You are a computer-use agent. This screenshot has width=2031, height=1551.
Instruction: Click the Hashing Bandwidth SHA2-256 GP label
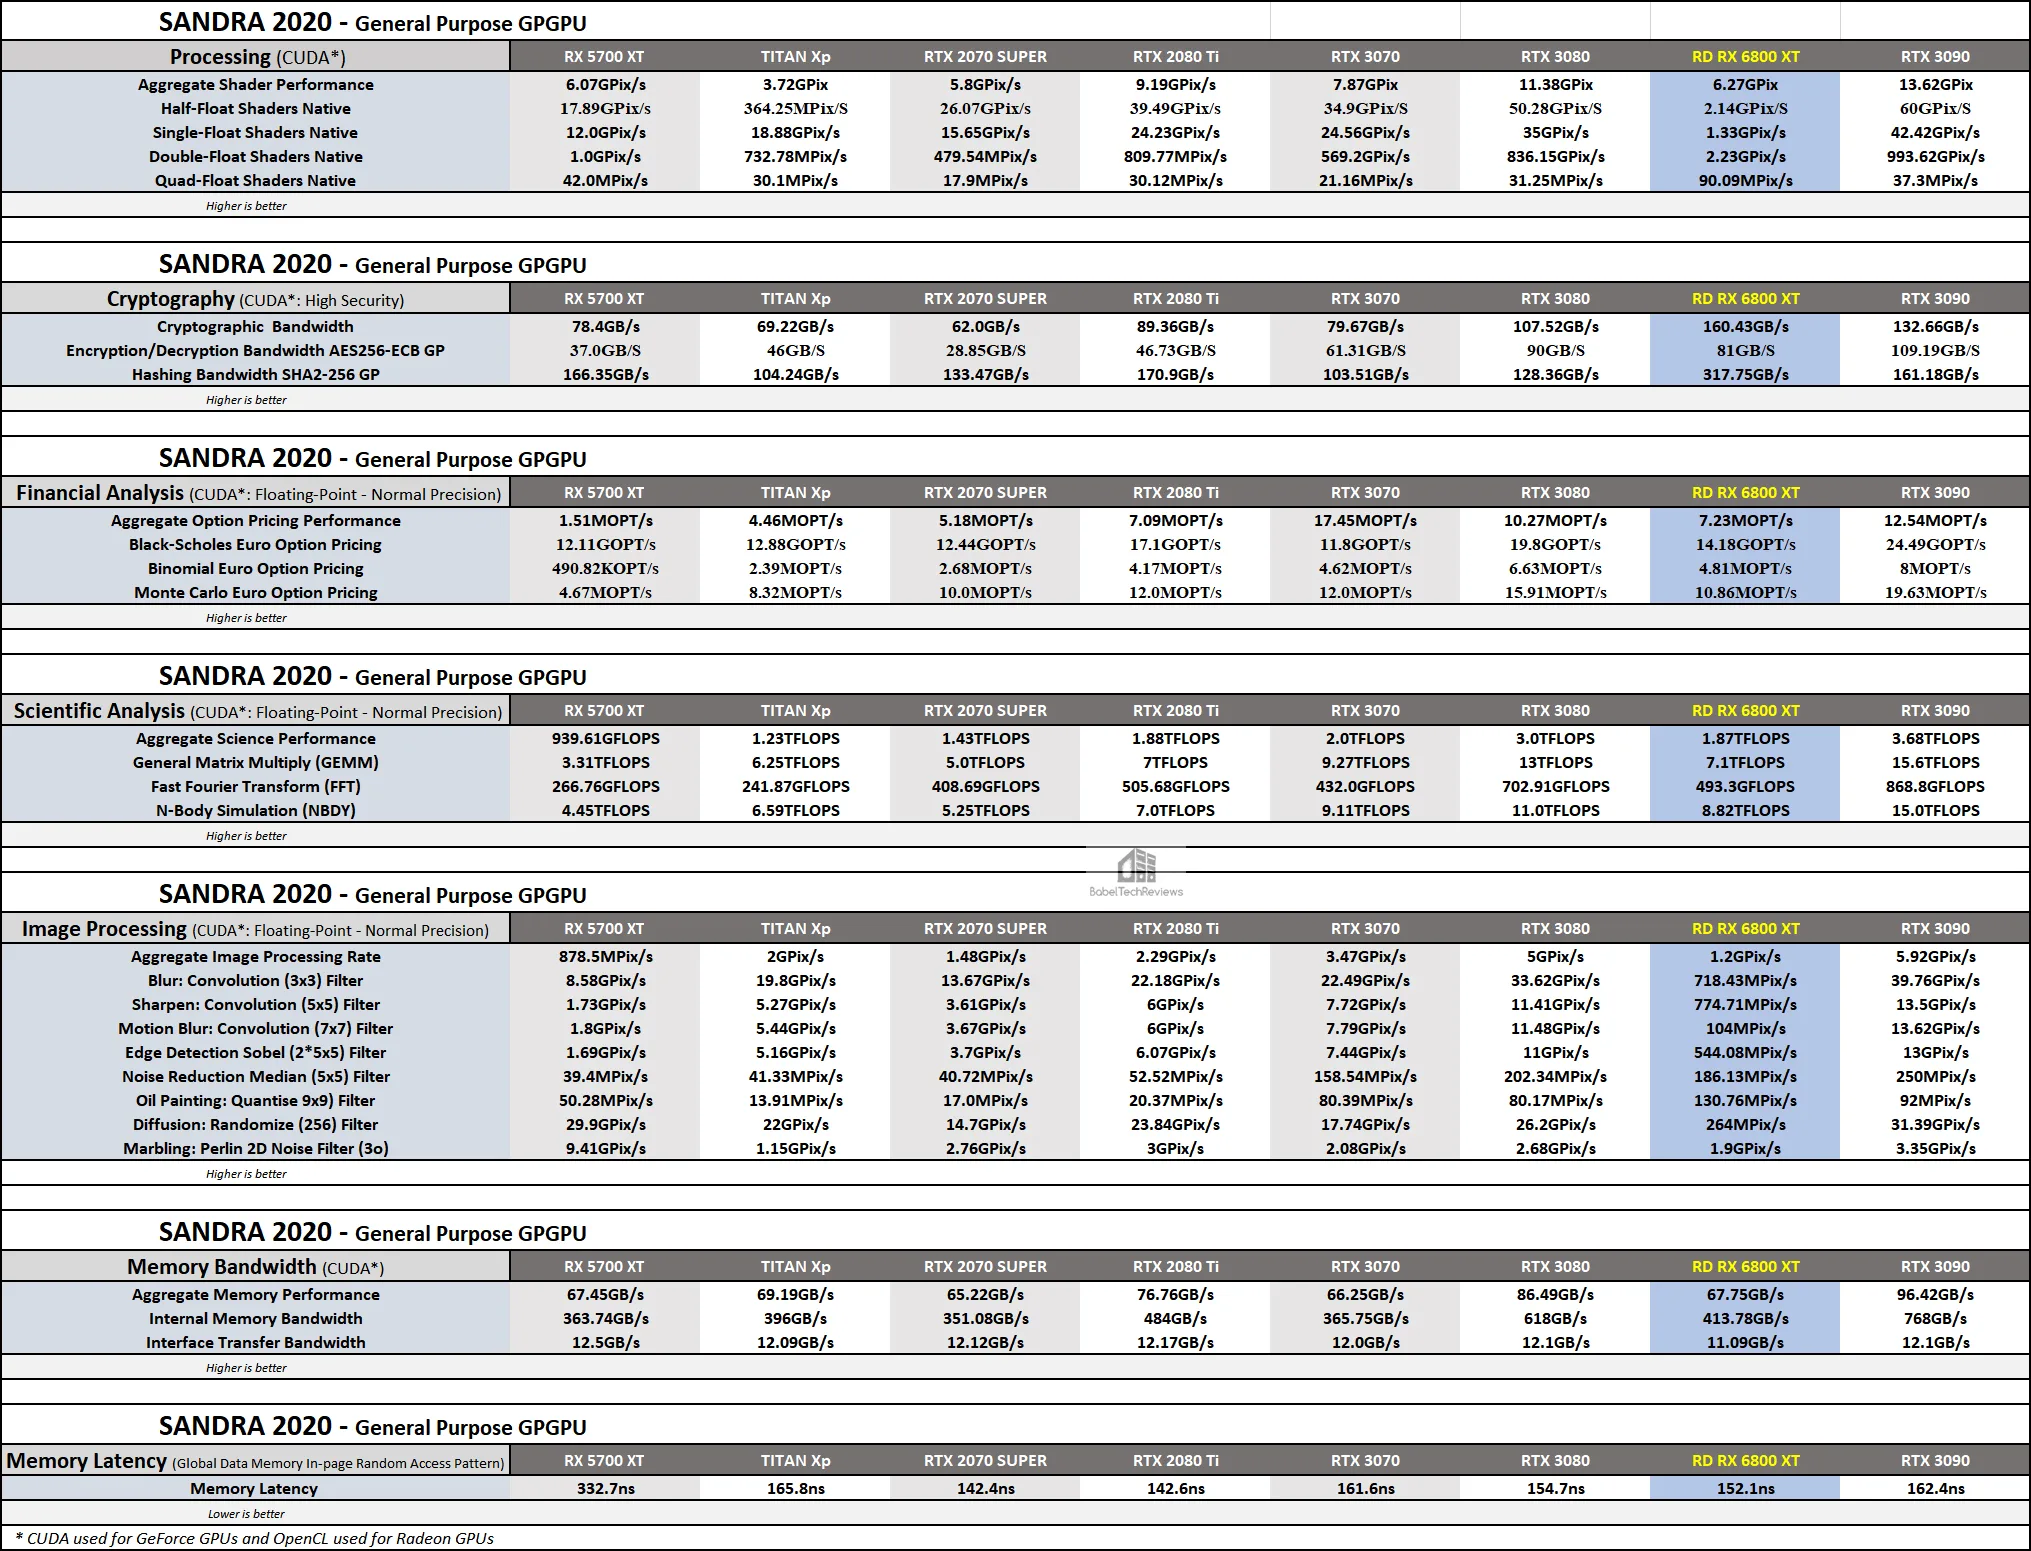[256, 375]
